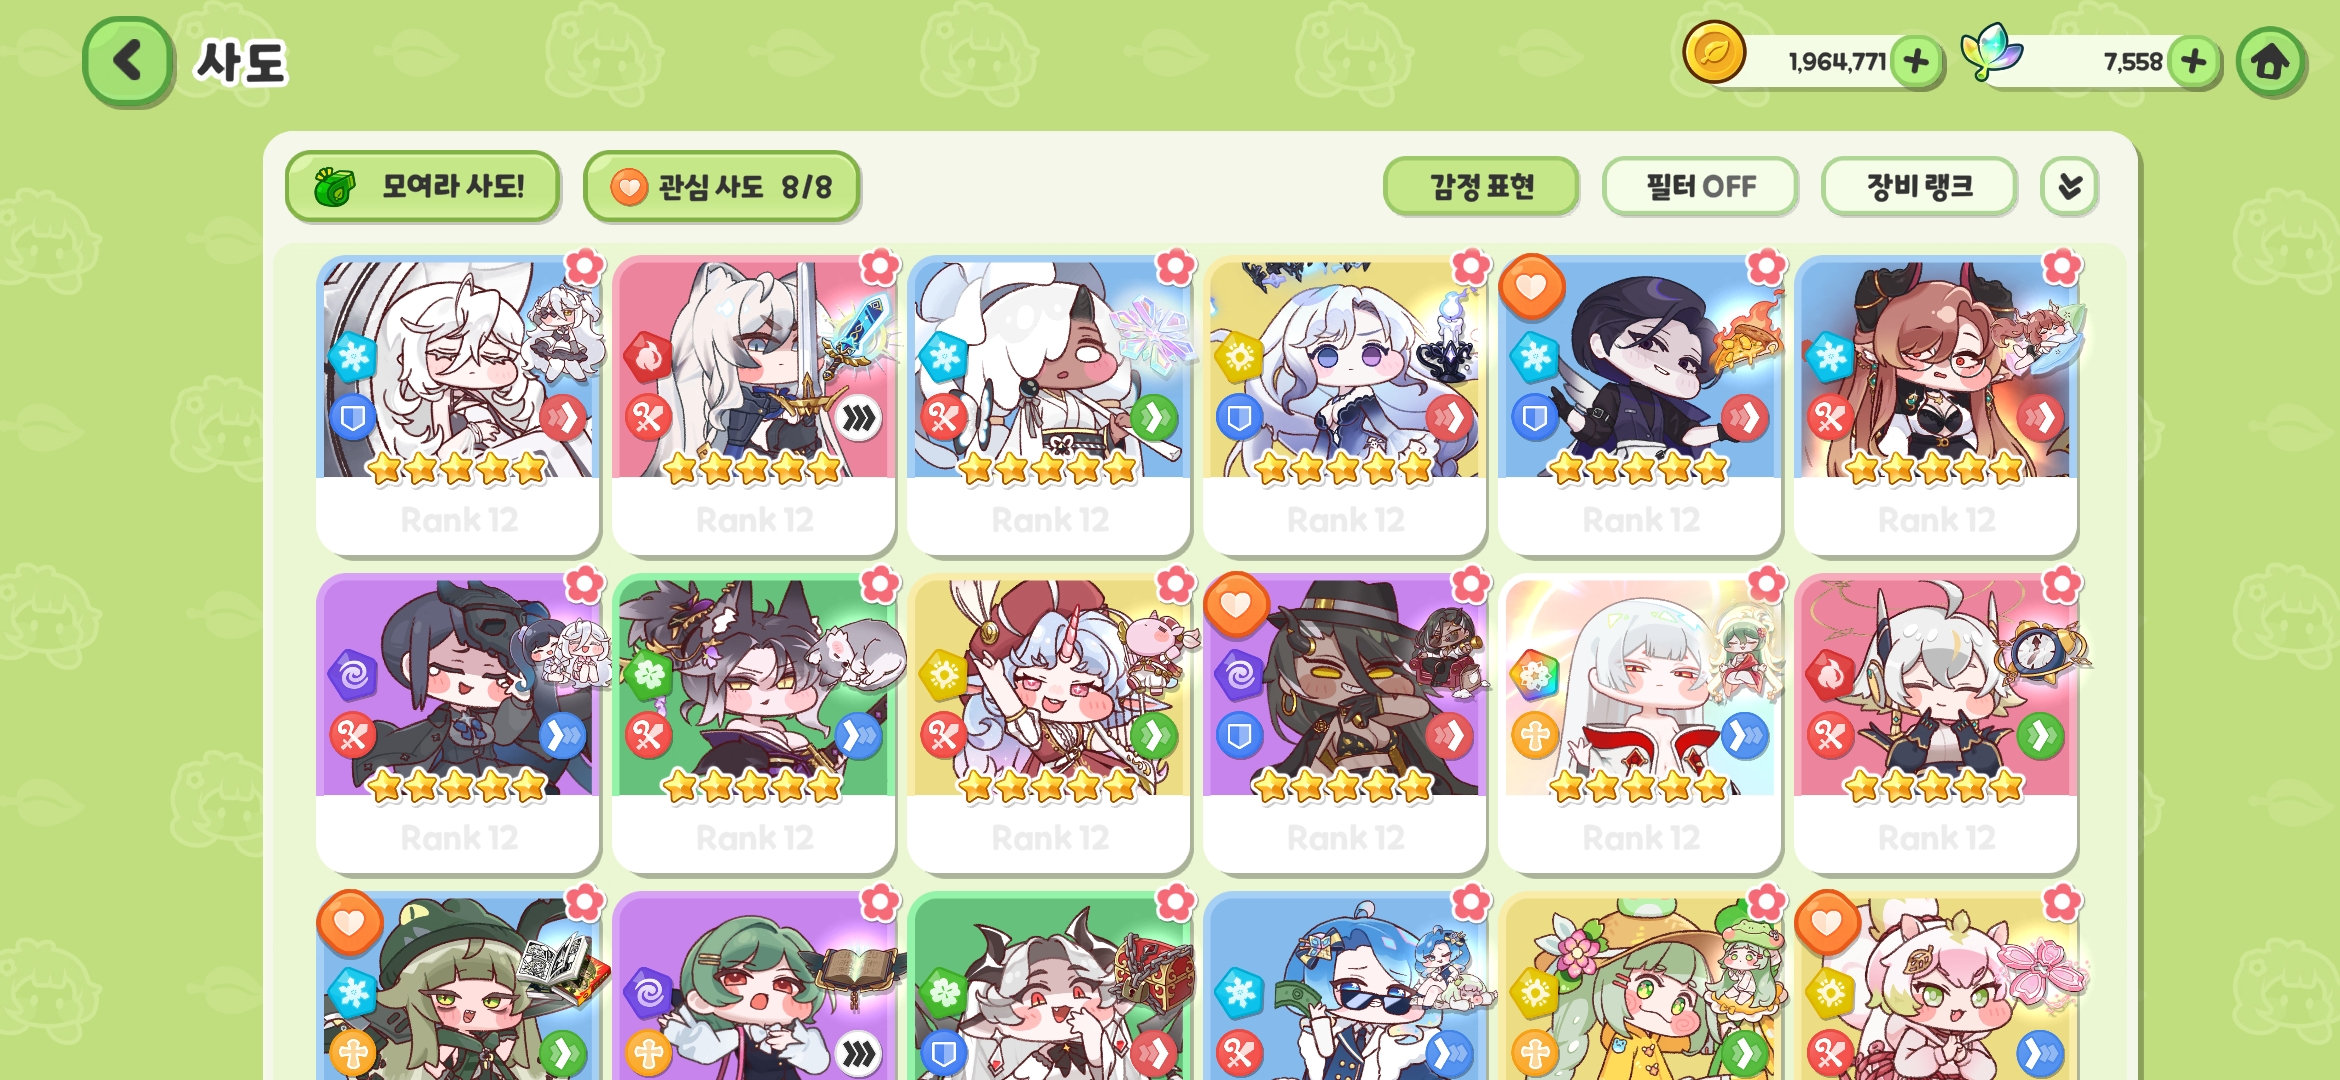Add crystals with the plus button
This screenshot has width=2340, height=1080.
coord(2193,62)
